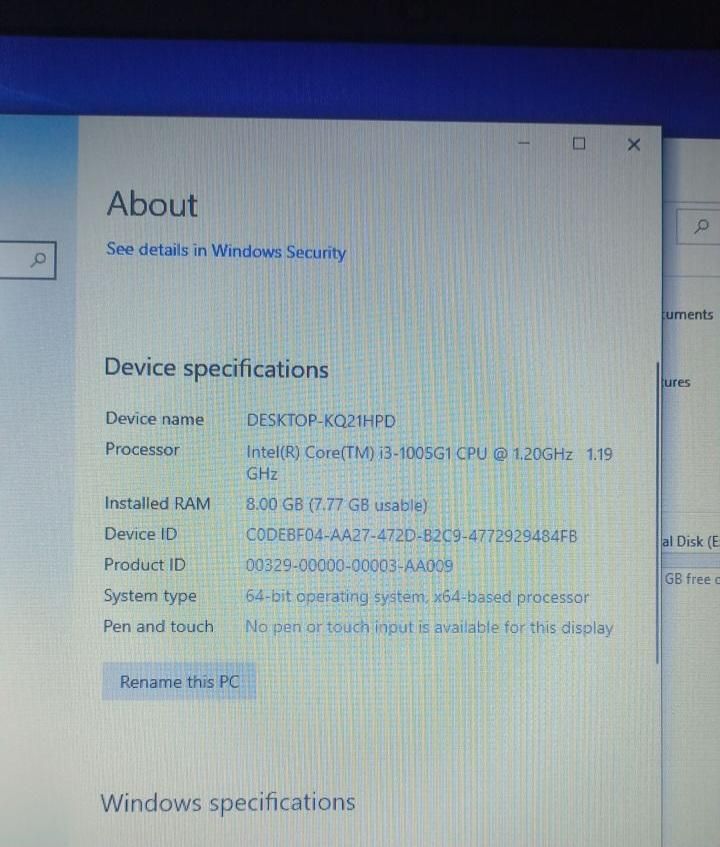Click the Pen and touch label
Image resolution: width=720 pixels, height=847 pixels.
(x=158, y=627)
